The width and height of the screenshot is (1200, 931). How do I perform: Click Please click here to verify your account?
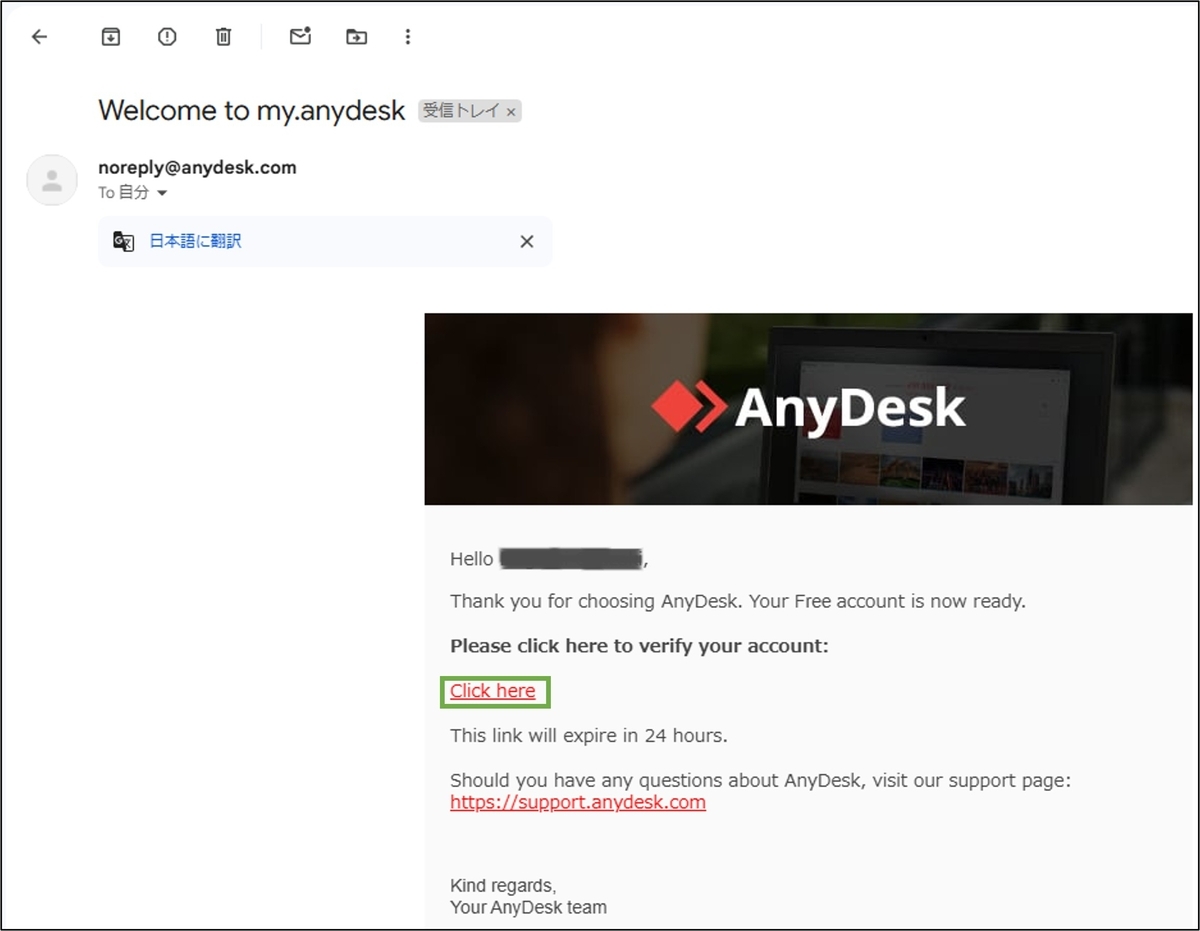coord(639,646)
